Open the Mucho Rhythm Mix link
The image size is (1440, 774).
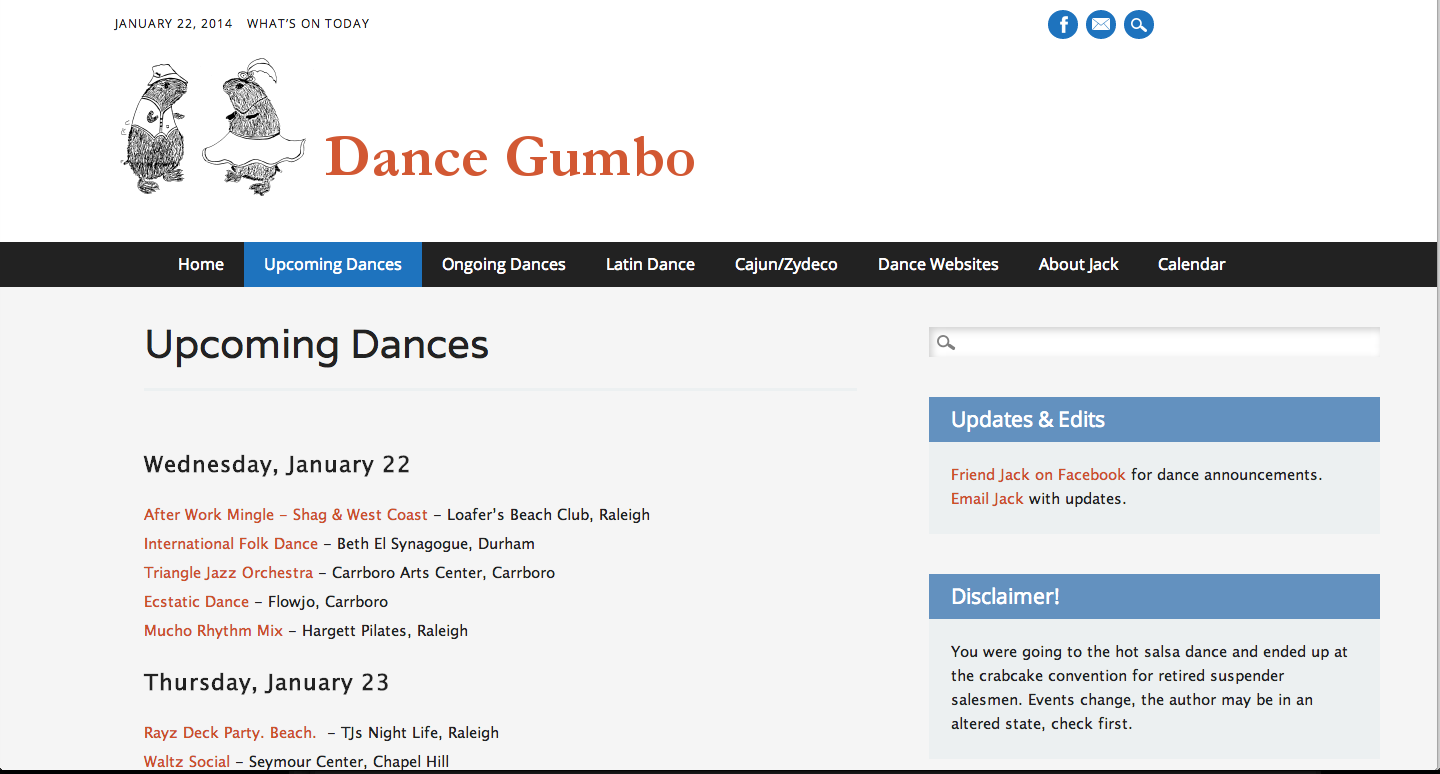[214, 631]
